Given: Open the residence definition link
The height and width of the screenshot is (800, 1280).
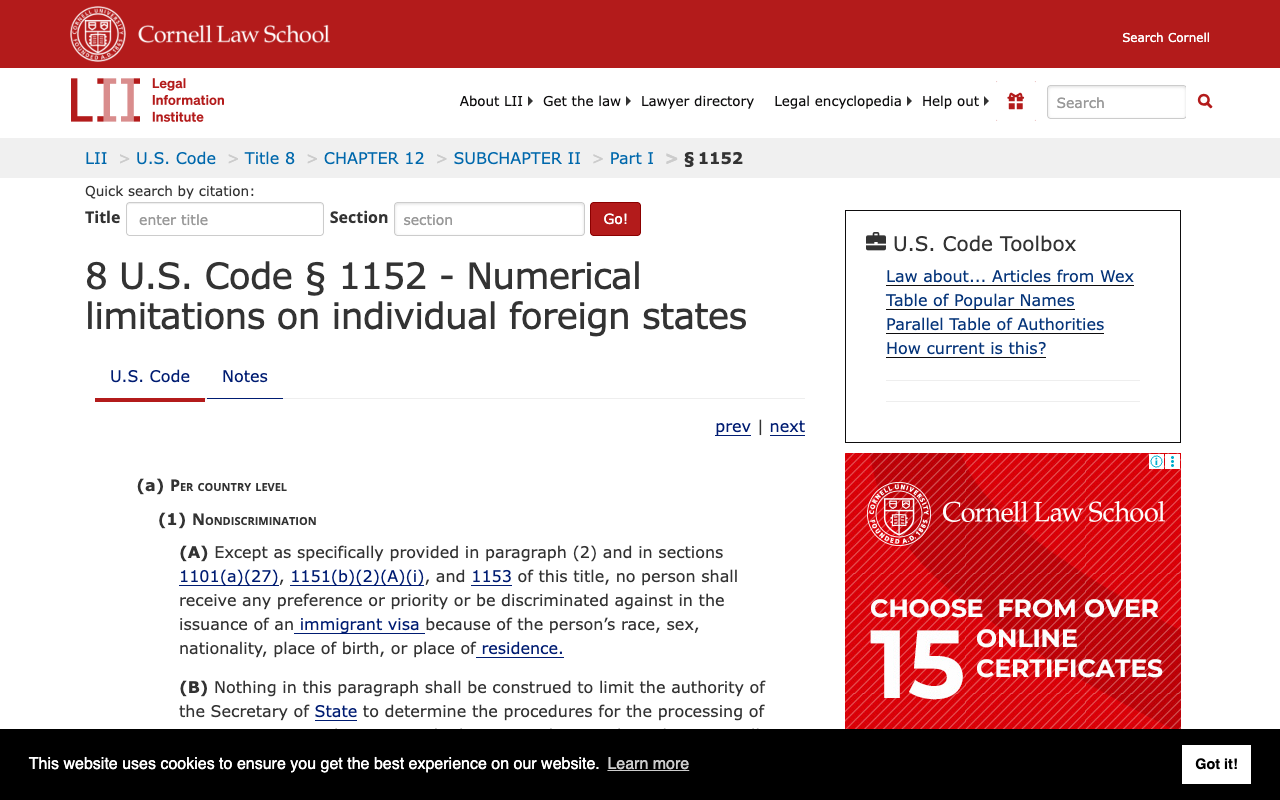Looking at the screenshot, I should coord(520,649).
